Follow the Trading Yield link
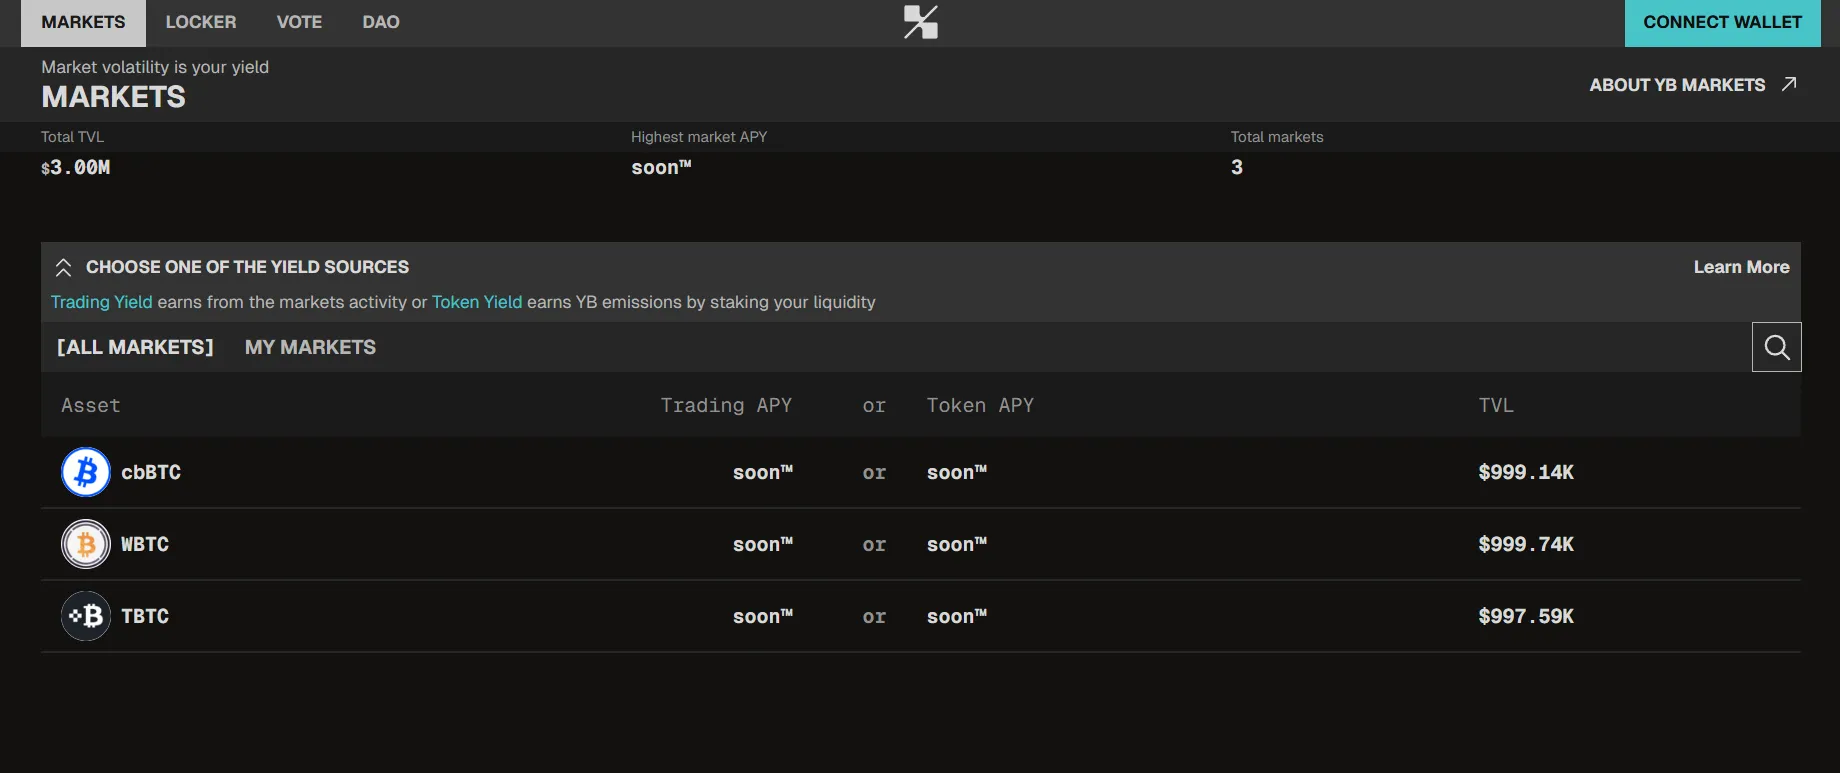Screen dimensions: 1840x773 point(101,302)
